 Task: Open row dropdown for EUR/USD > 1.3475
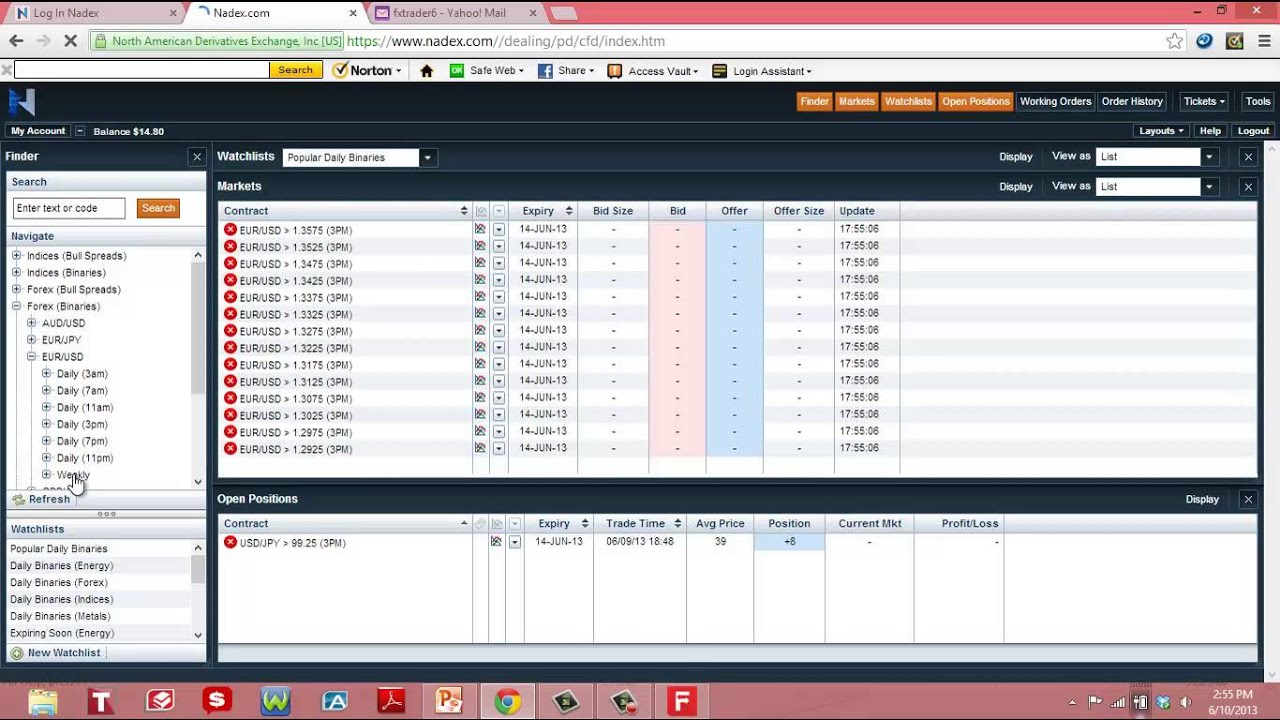point(498,263)
